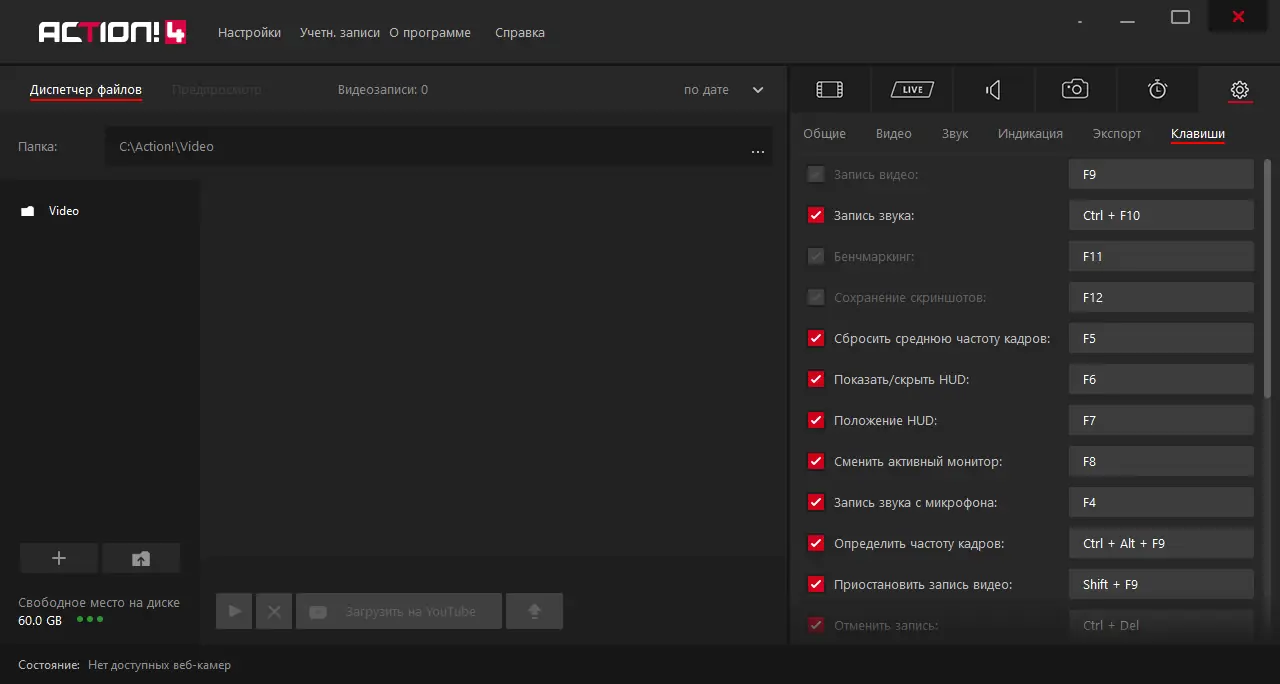Image resolution: width=1280 pixels, height=684 pixels.
Task: Uncheck the Положение HUD checkbox
Action: tap(816, 420)
